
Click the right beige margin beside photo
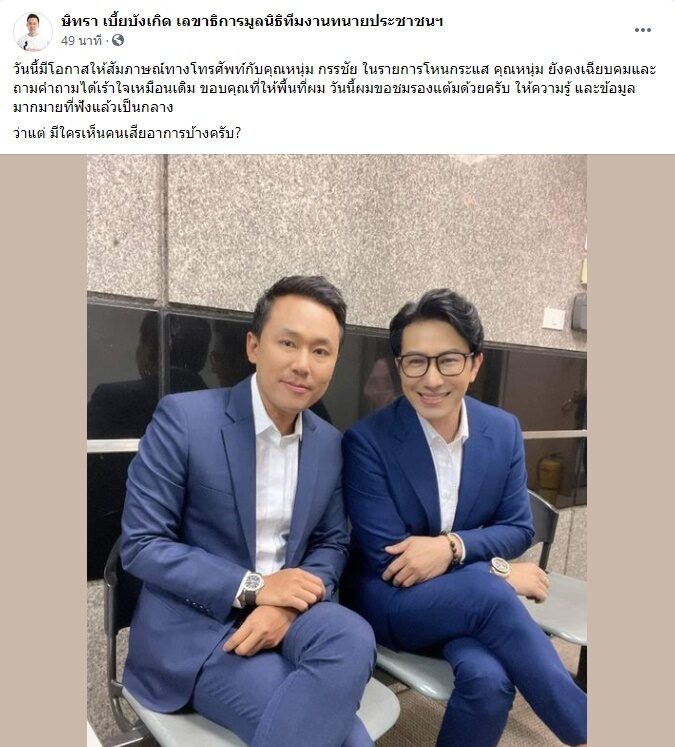[631, 450]
